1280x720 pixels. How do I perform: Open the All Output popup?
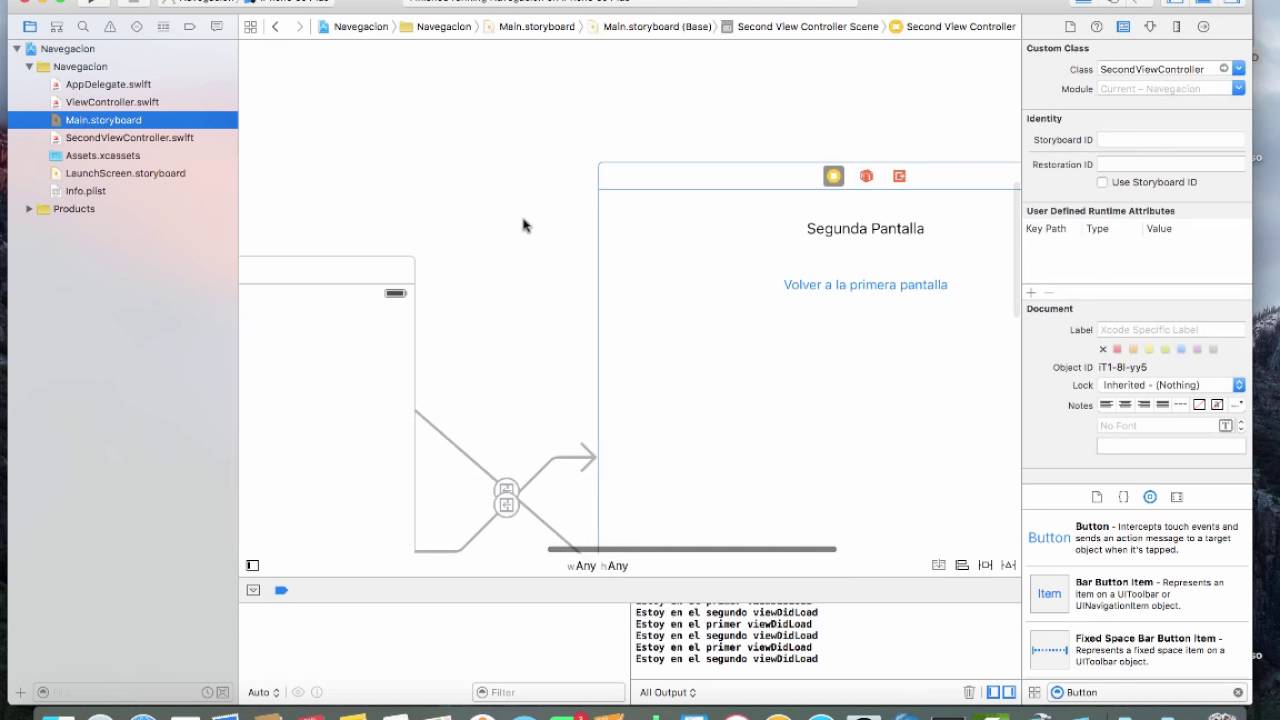(668, 692)
